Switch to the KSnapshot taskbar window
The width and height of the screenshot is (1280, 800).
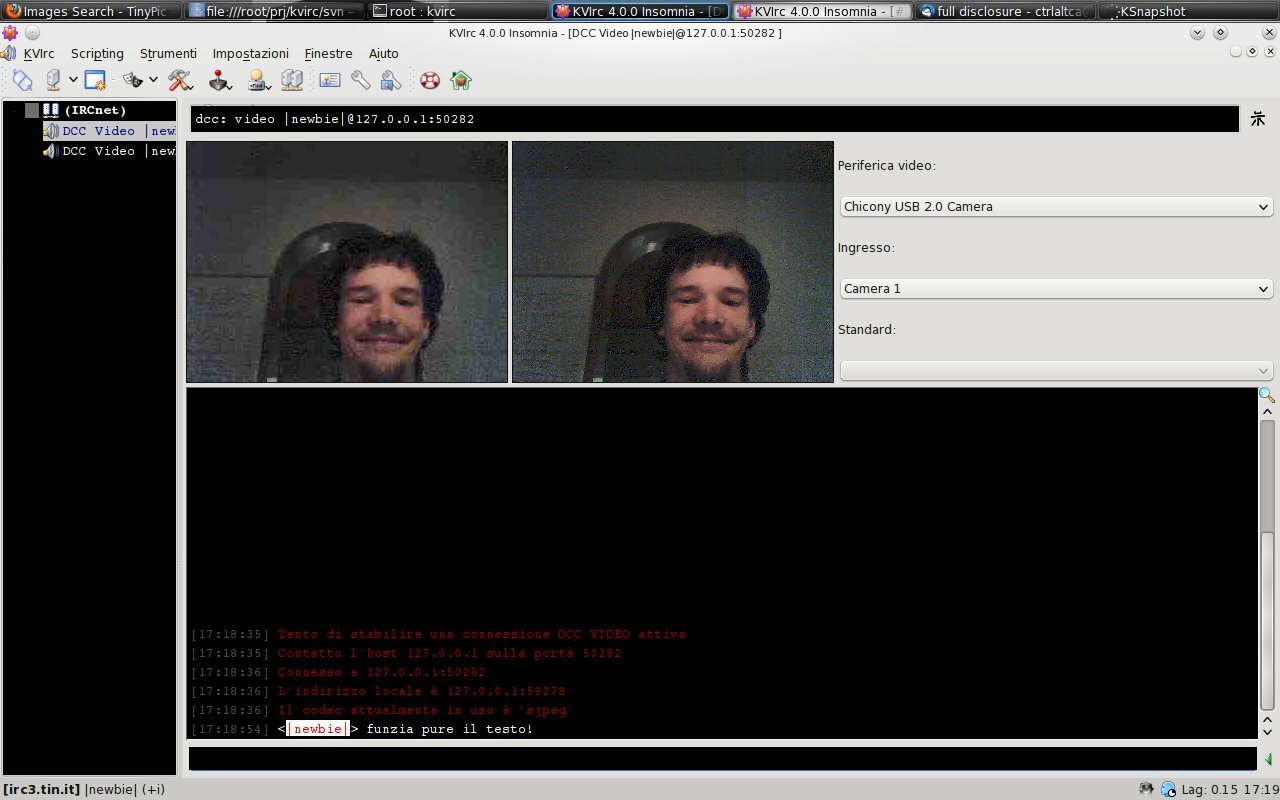click(1152, 12)
